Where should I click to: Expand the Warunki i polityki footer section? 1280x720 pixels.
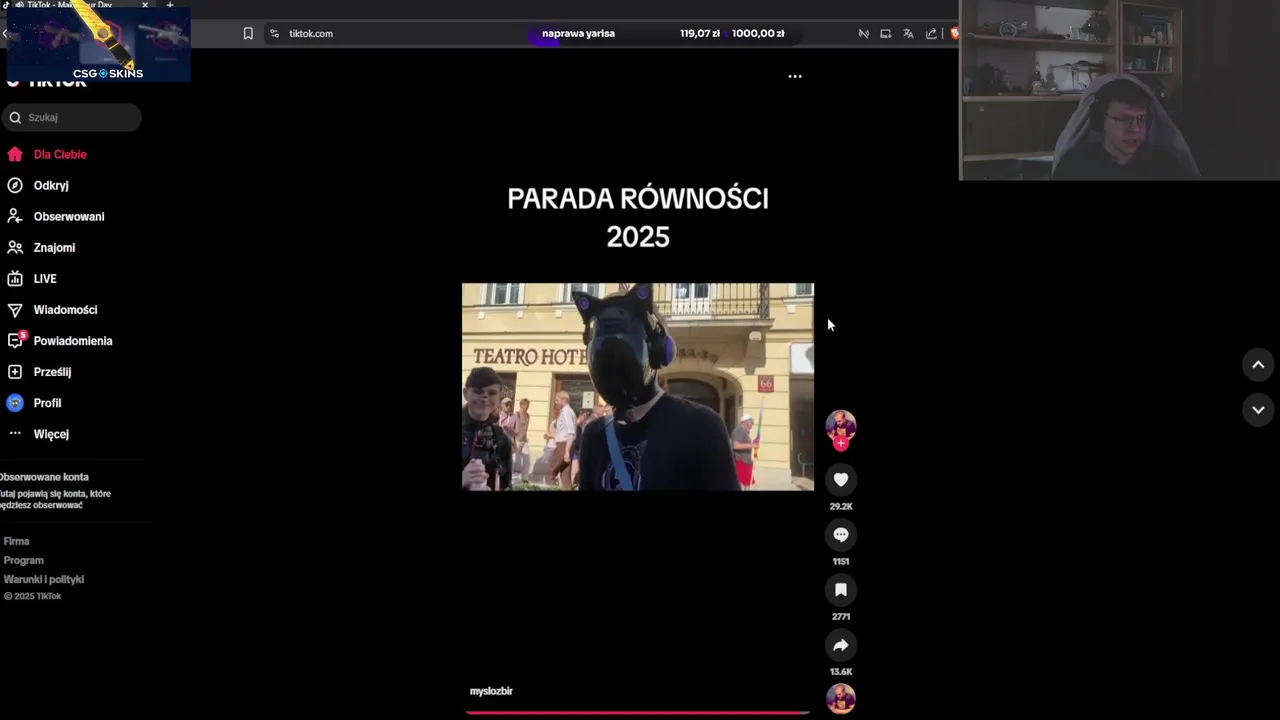tap(44, 579)
